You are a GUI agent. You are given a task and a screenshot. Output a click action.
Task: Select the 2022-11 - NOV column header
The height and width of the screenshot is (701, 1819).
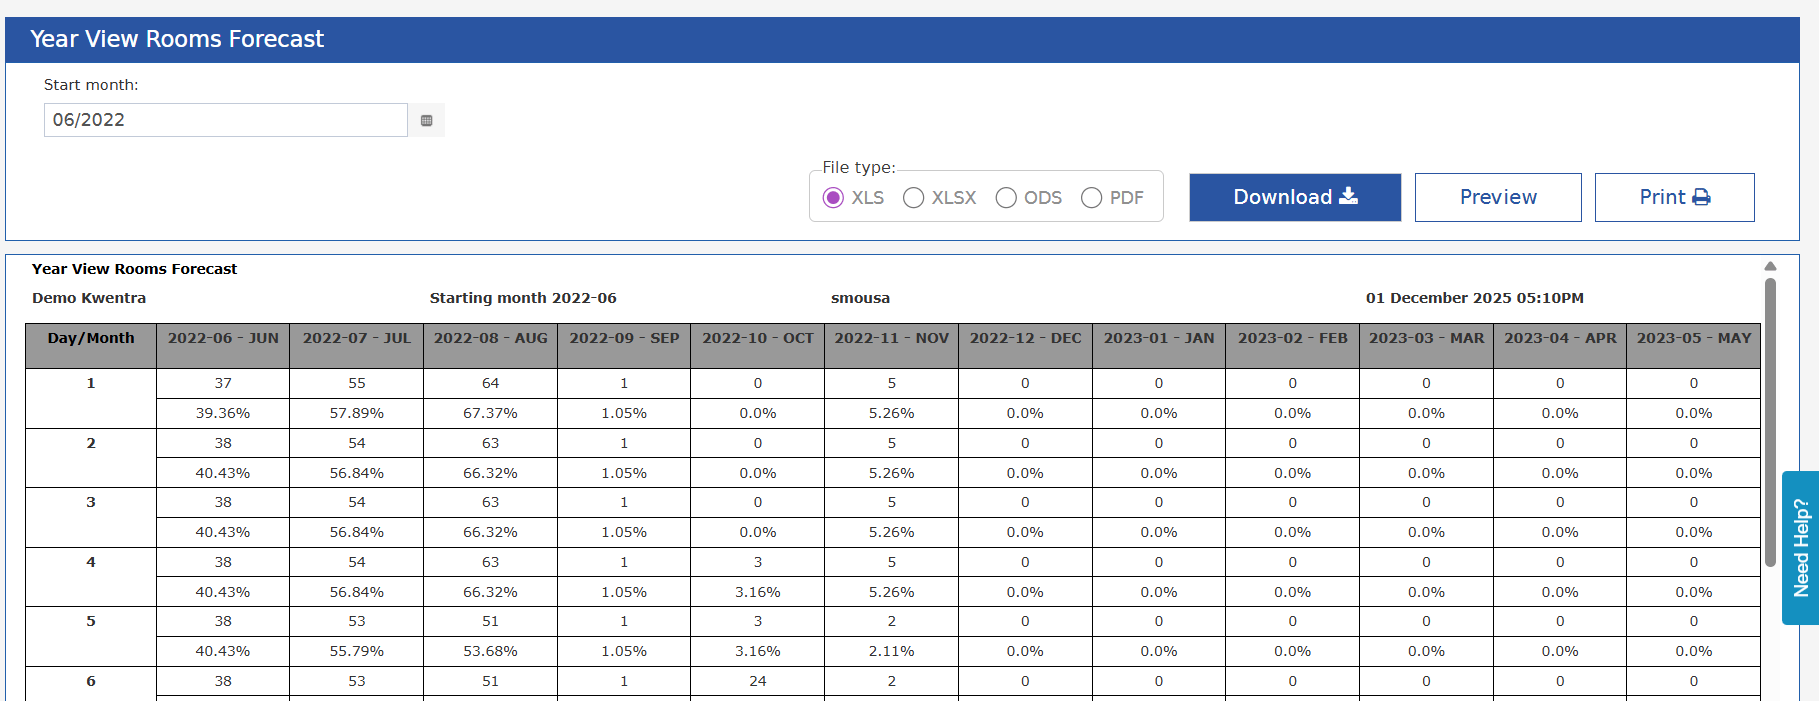coord(892,346)
